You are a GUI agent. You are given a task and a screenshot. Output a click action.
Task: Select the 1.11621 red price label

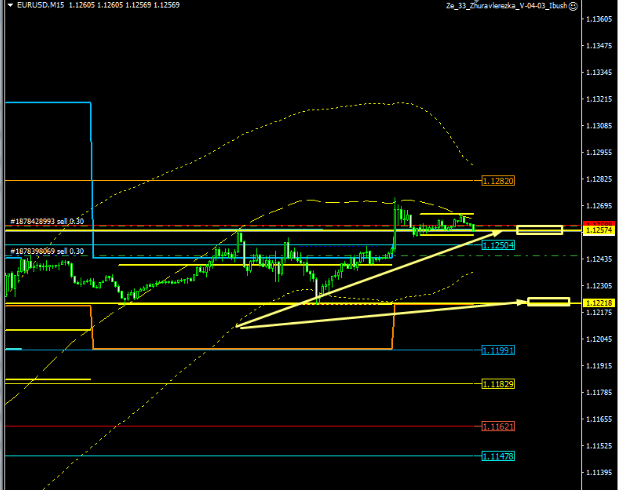[497, 426]
